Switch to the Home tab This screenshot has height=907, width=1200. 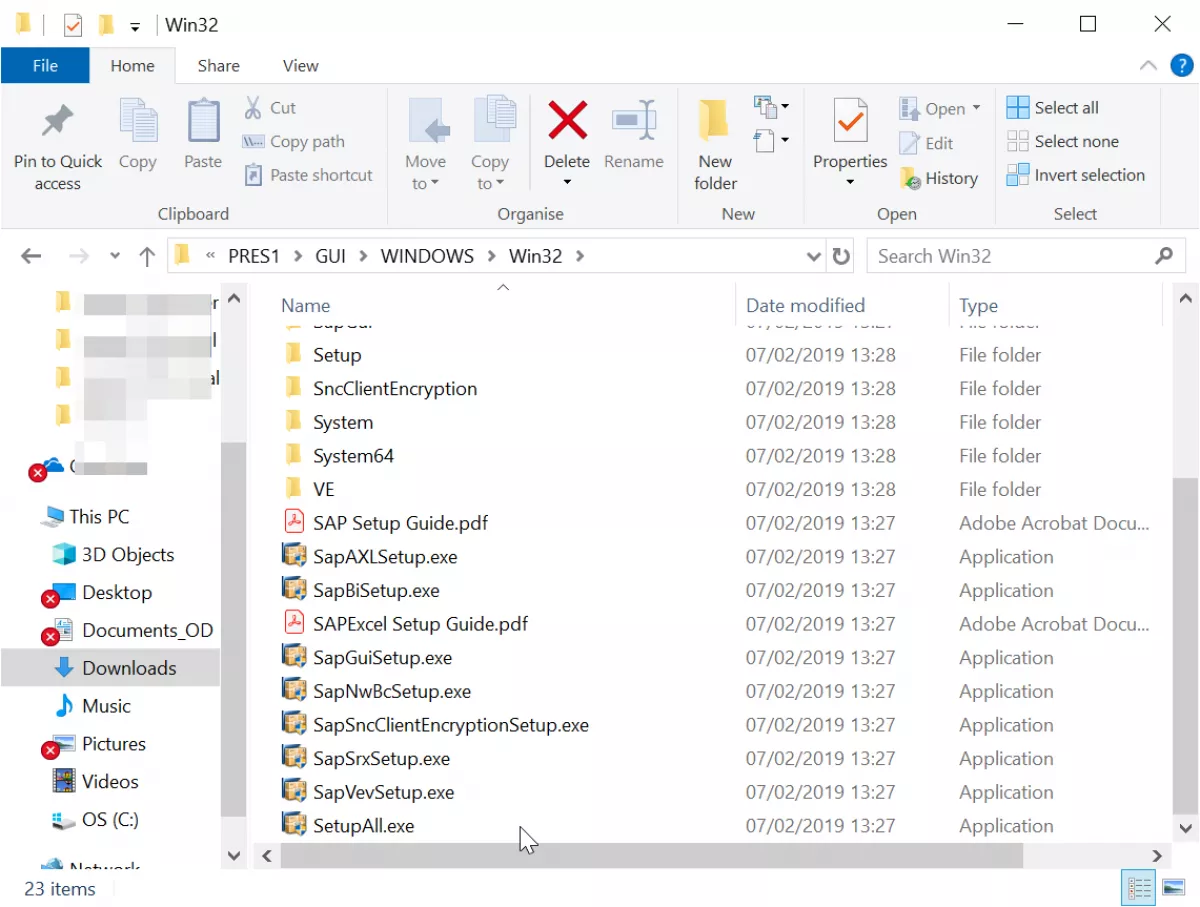tap(132, 66)
